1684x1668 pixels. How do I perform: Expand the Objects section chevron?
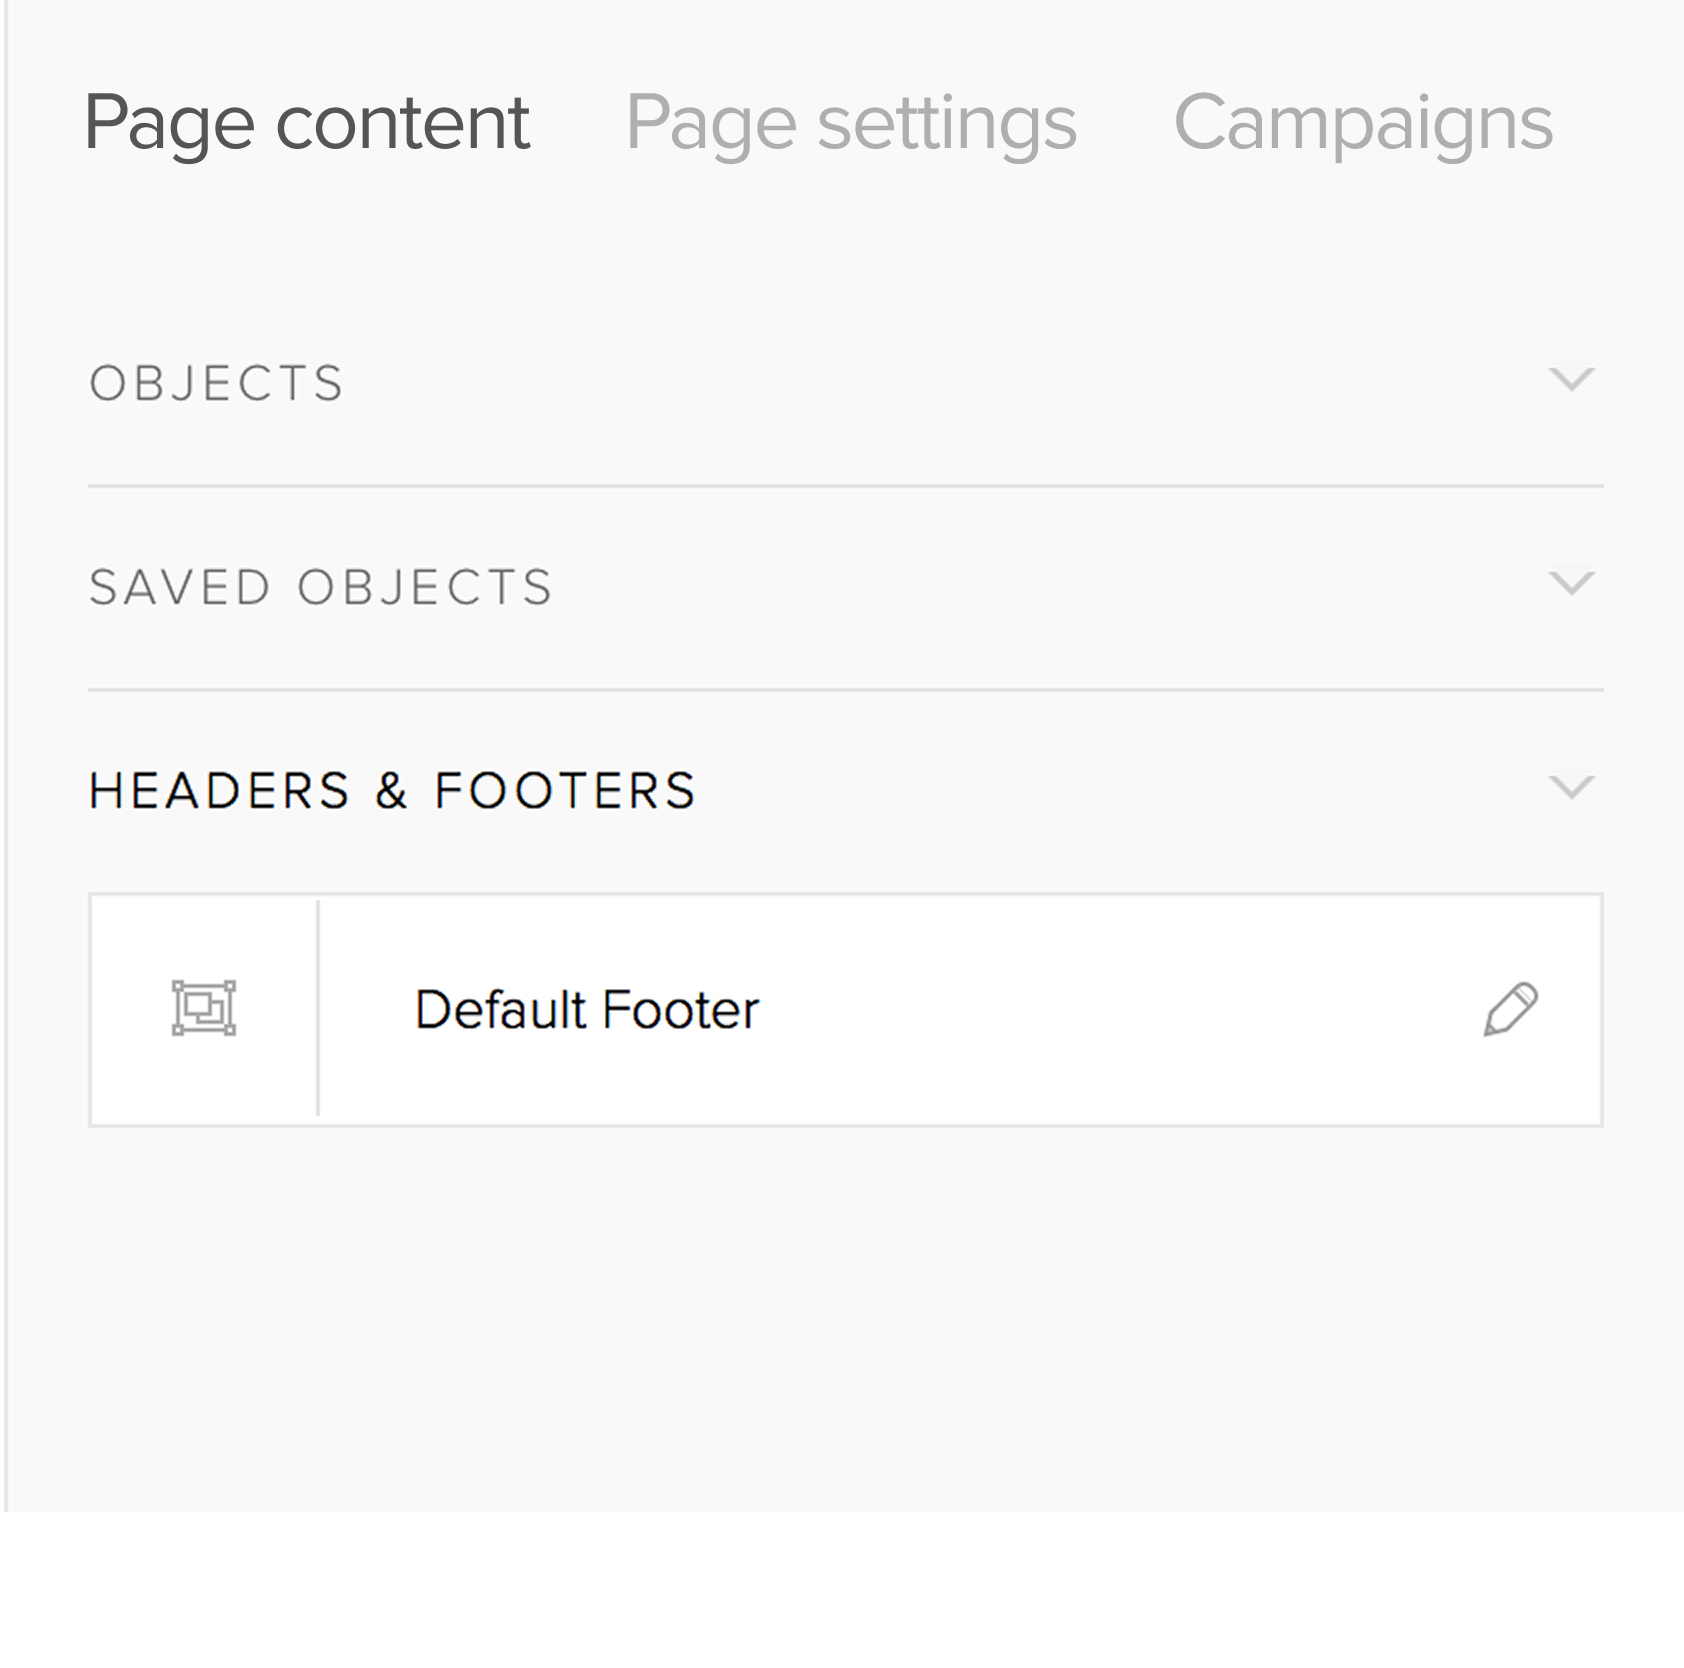[x=1571, y=379]
